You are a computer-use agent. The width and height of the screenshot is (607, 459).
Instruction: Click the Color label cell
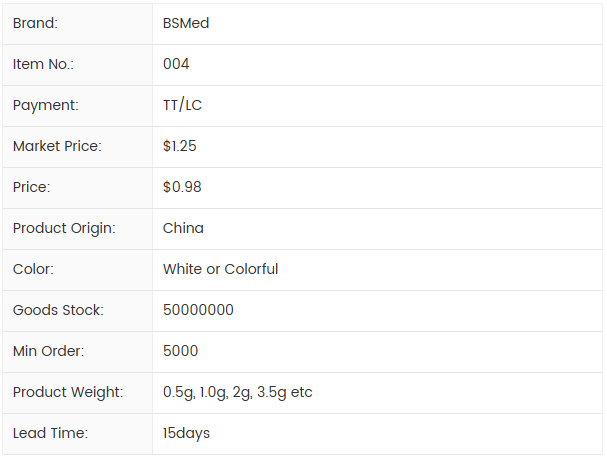pyautogui.click(x=33, y=269)
